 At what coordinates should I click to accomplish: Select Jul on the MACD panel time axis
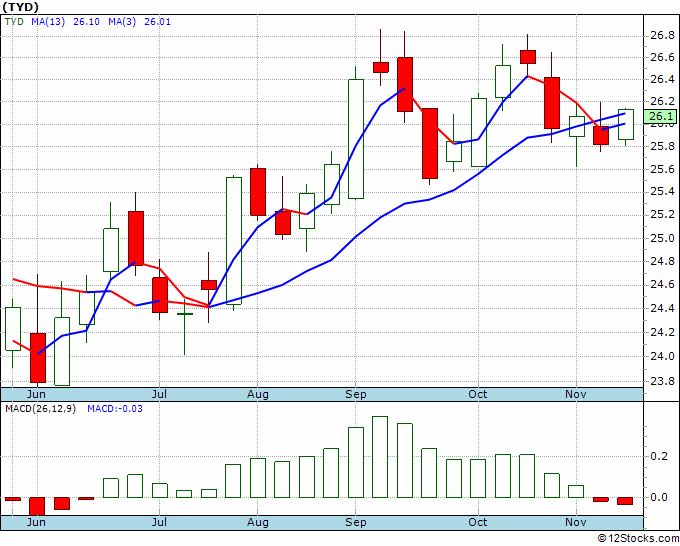[159, 522]
